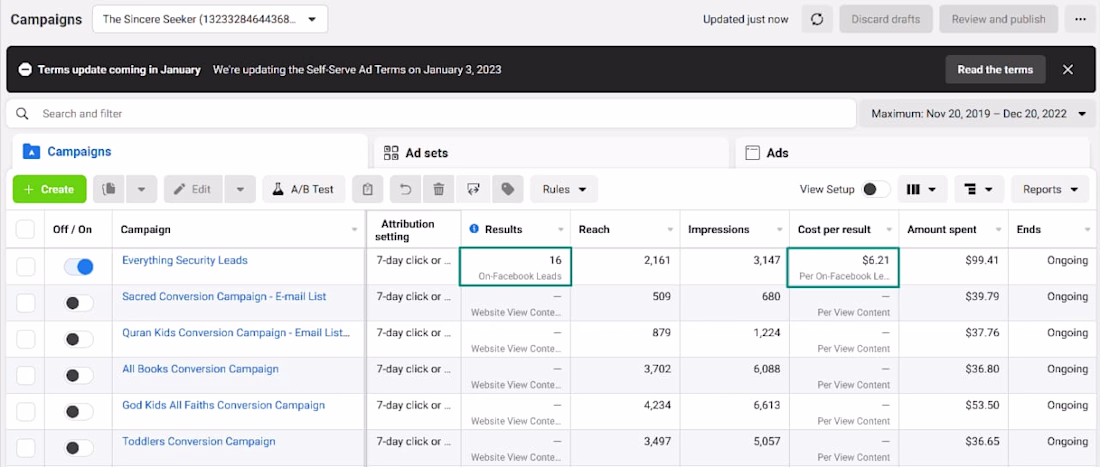The width and height of the screenshot is (1100, 467).
Task: Turn on Quran Kids Conversion Campaign toggle
Action: 79,339
